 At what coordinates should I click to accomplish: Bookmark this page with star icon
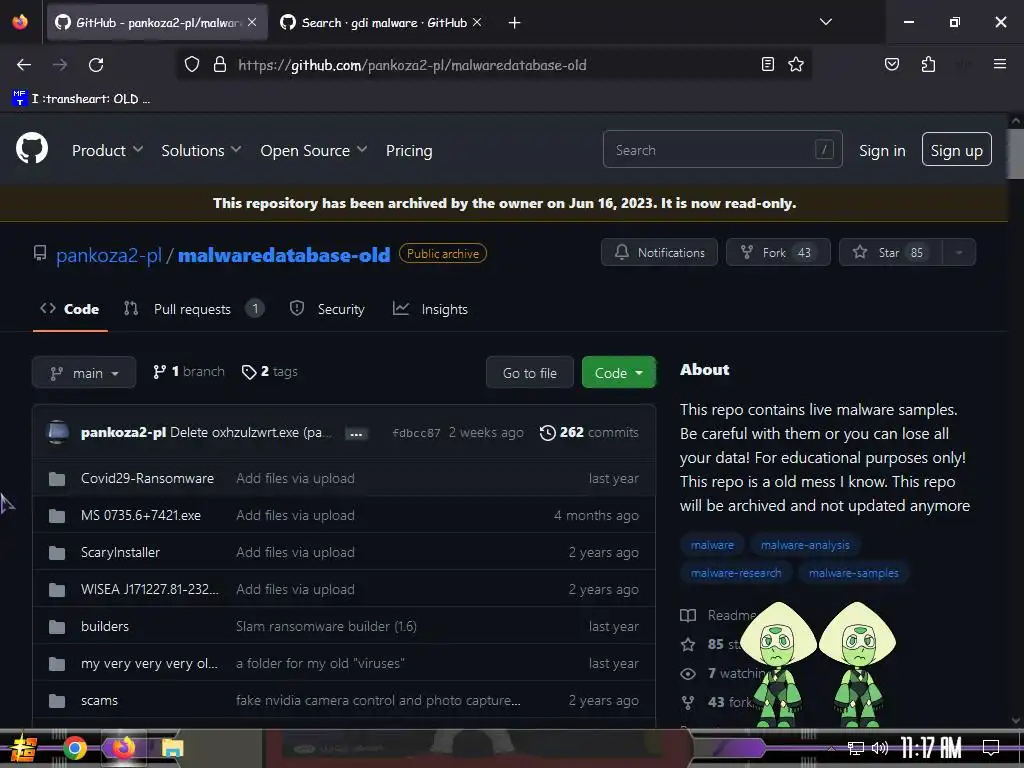[x=796, y=64]
